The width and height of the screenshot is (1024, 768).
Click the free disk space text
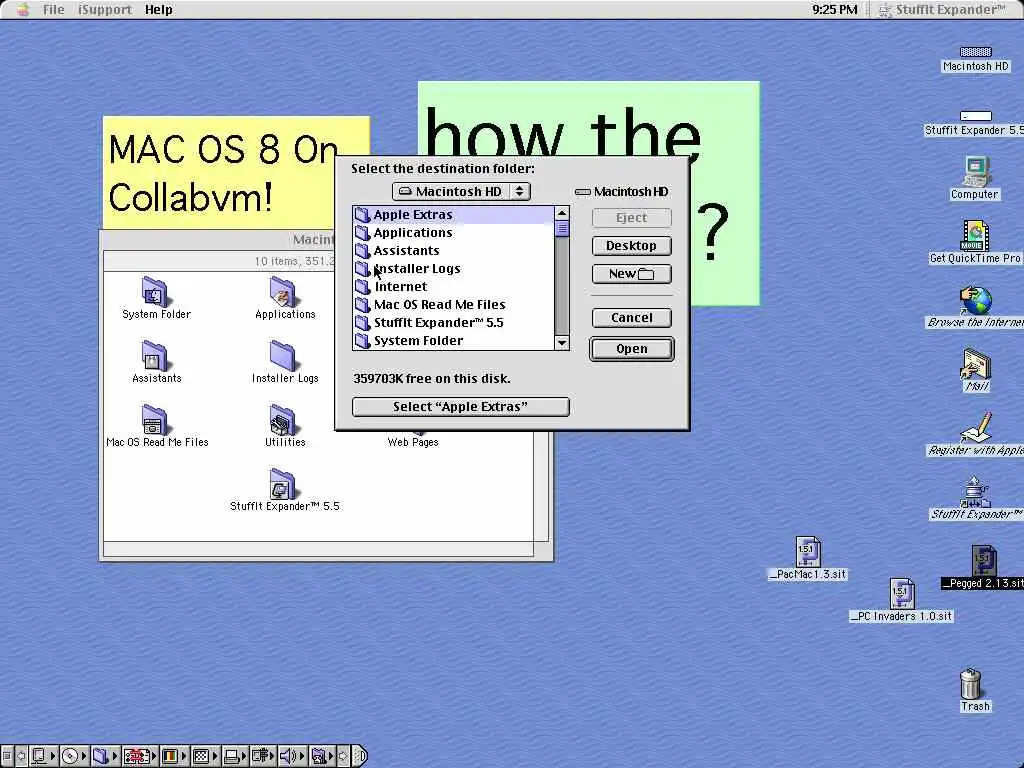432,378
